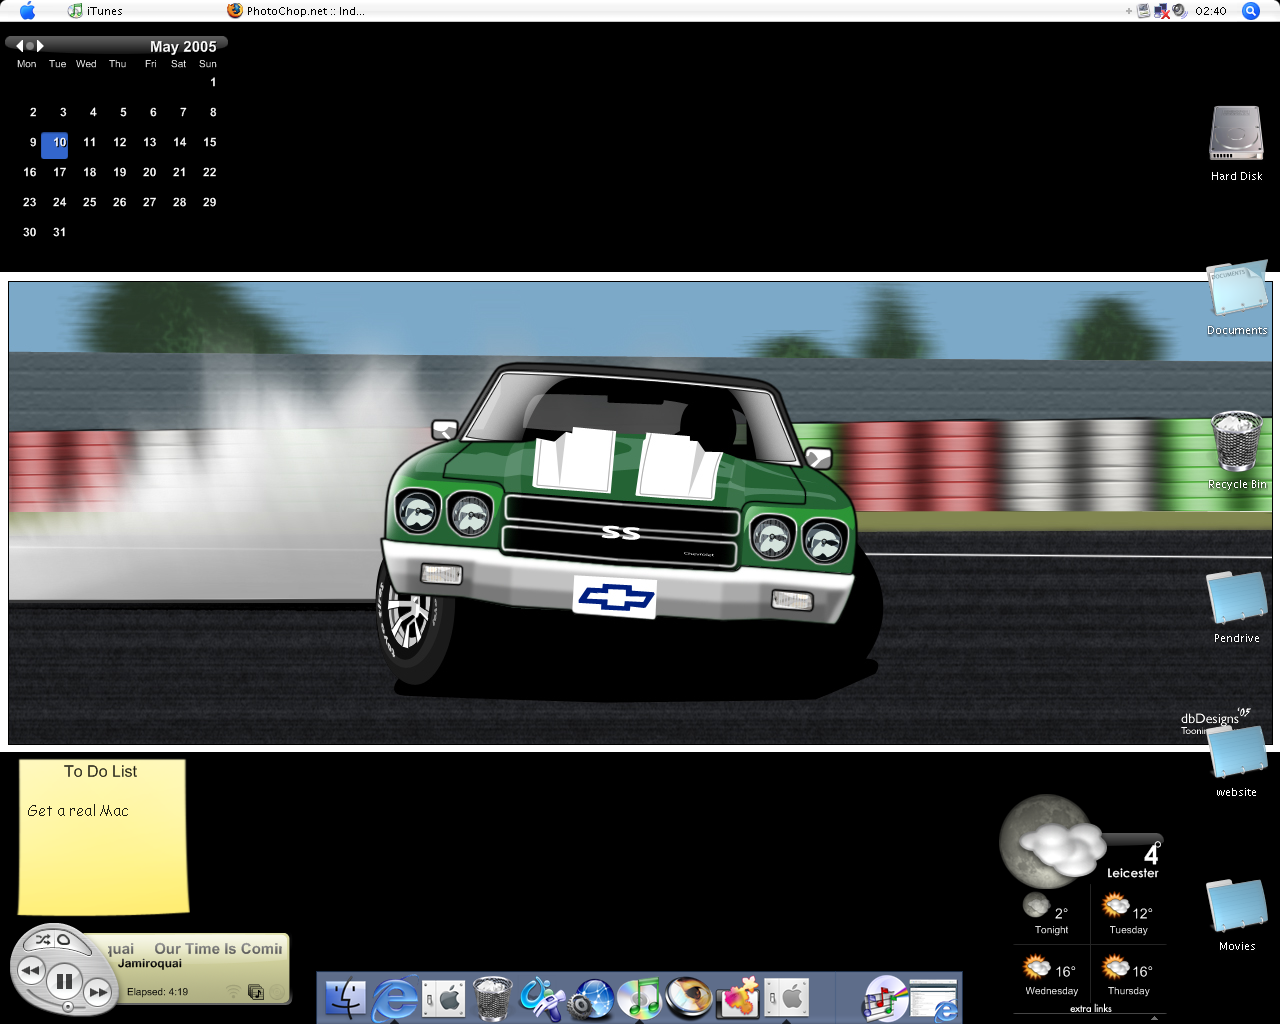The width and height of the screenshot is (1280, 1024).
Task: Click the playlist icon in iTunes widget
Action: (256, 992)
